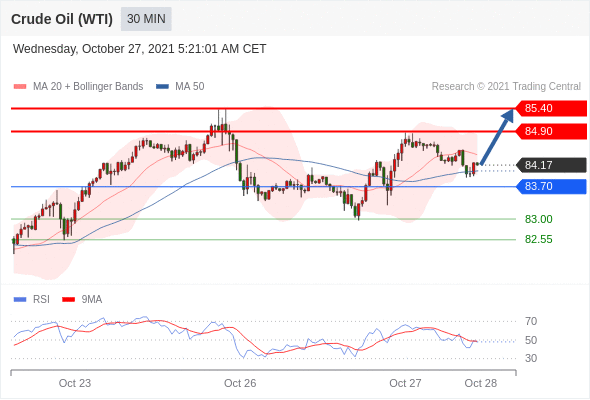
Task: Toggle the MA 50 legend entry
Action: point(180,87)
